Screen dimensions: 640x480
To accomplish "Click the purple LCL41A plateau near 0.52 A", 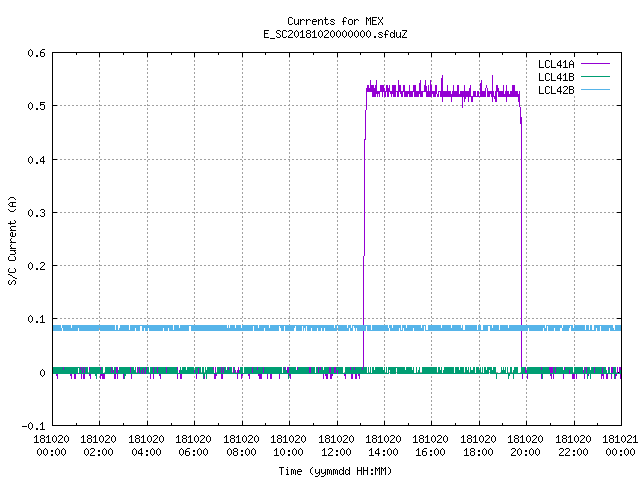I will (443, 93).
